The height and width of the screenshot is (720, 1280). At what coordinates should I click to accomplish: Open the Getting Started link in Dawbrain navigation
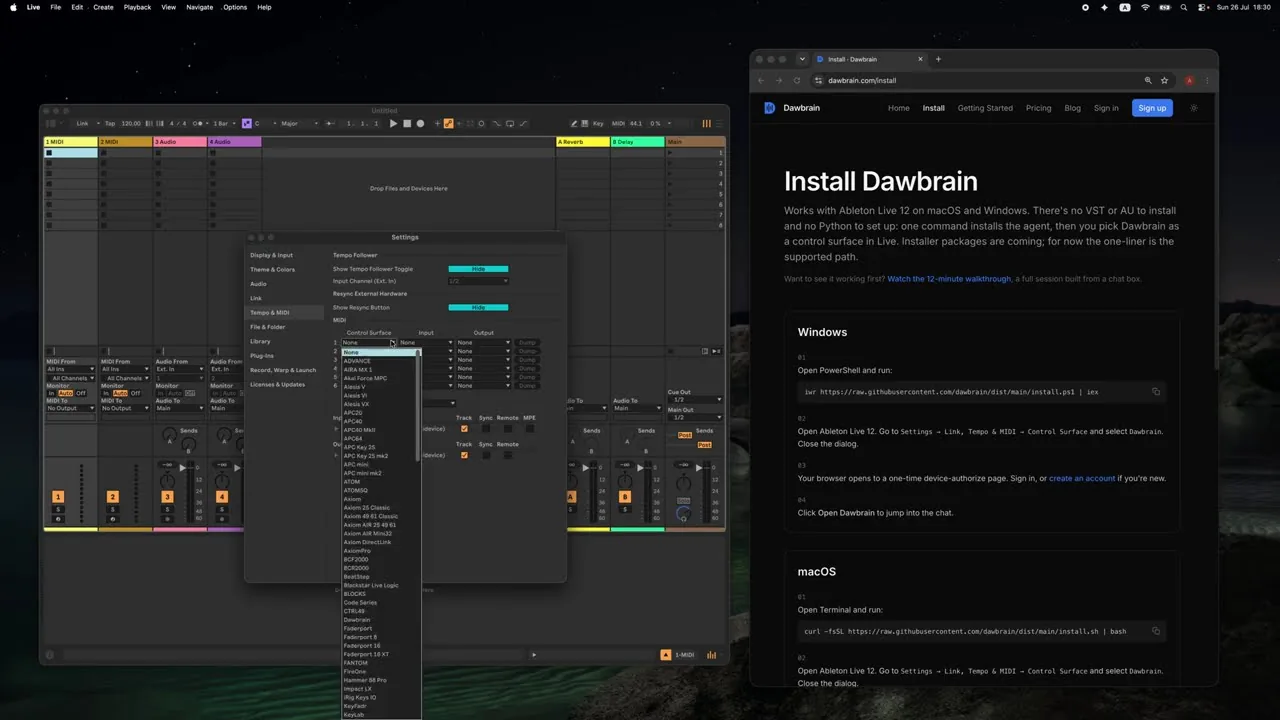point(985,108)
